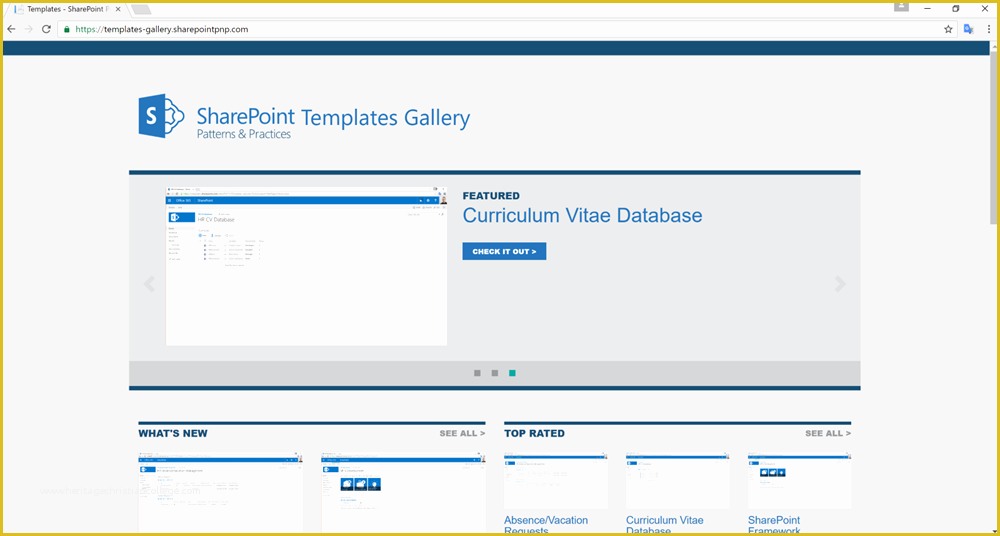Click the featured HR CV Database screenshot
The height and width of the screenshot is (536, 1000).
click(306, 266)
